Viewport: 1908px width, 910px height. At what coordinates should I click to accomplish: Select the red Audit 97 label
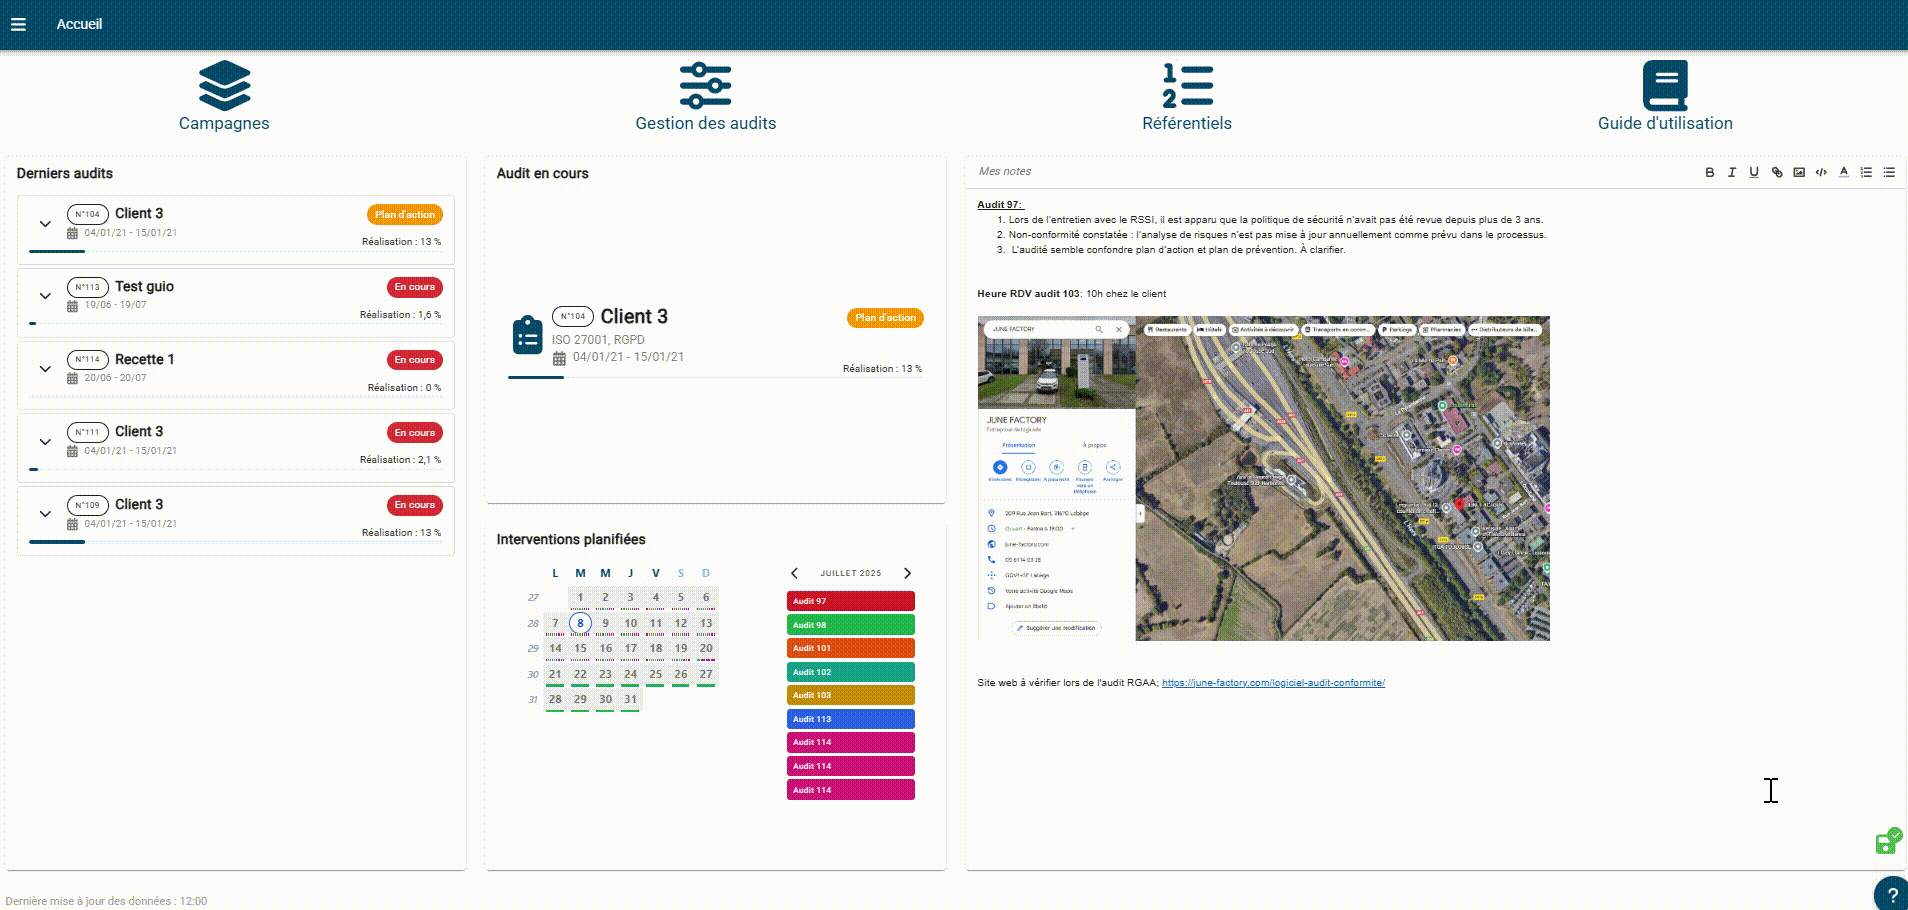[x=850, y=601]
